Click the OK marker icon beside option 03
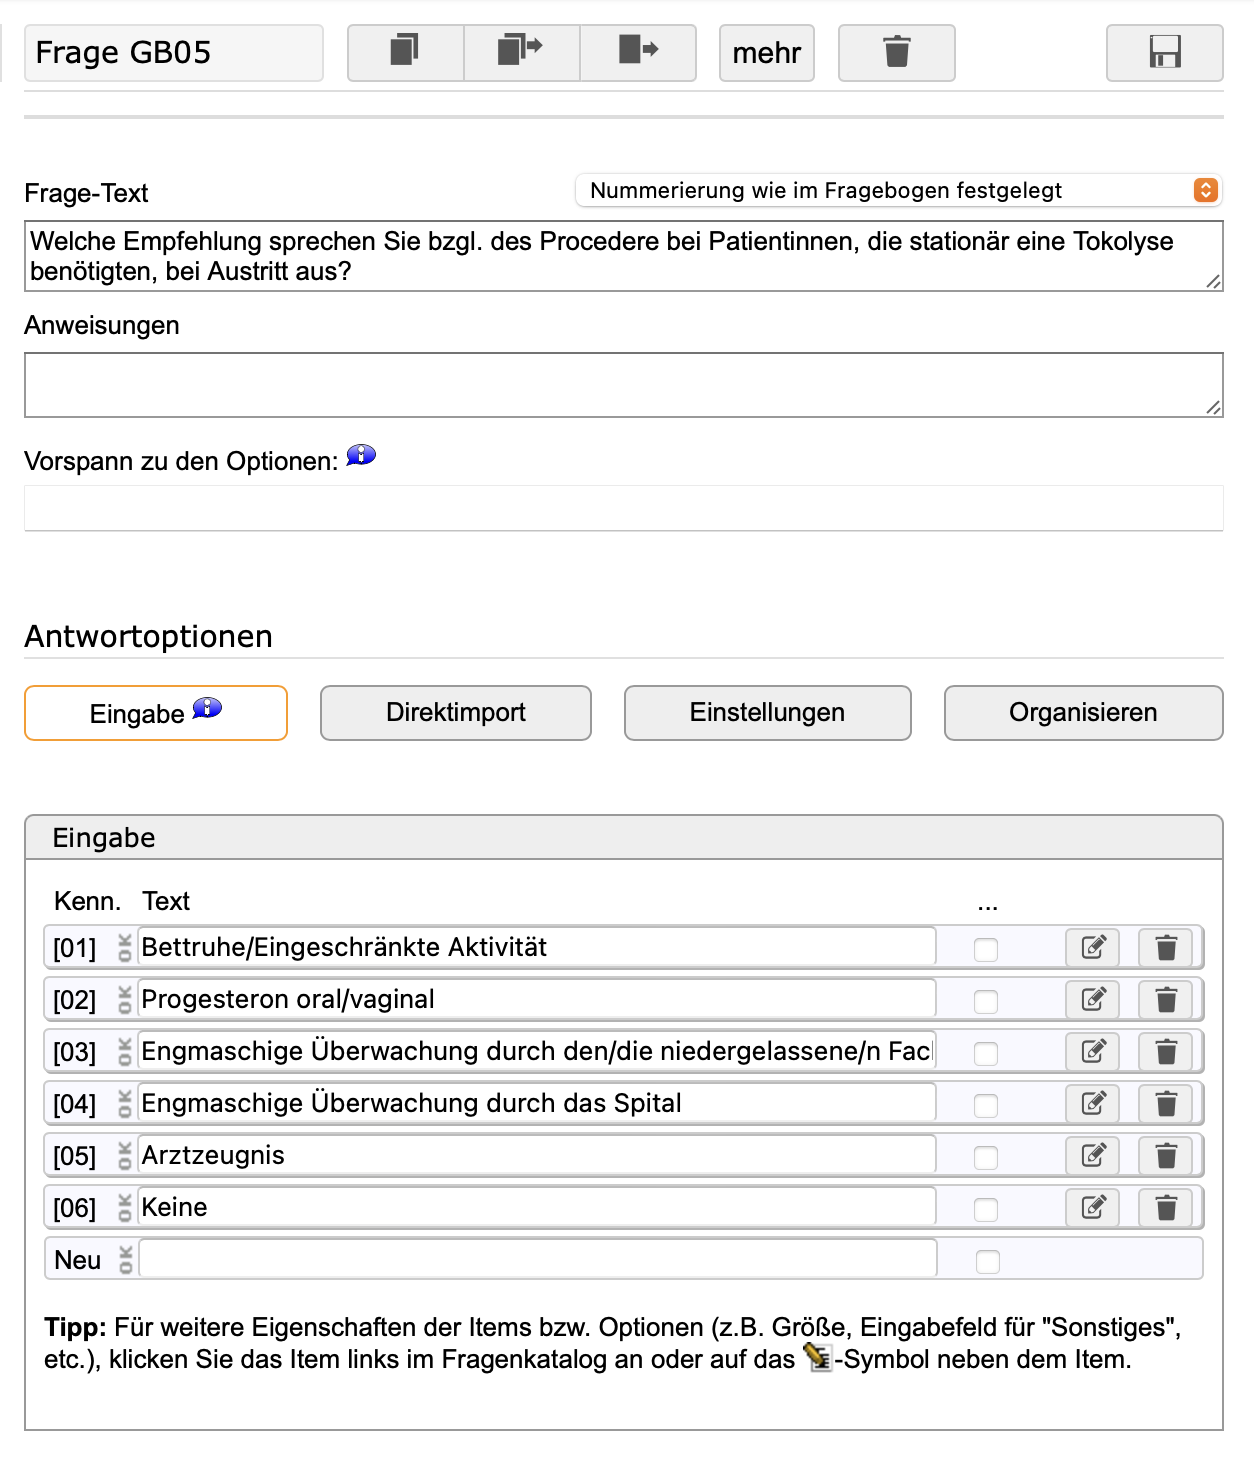The image size is (1254, 1458). (125, 1052)
